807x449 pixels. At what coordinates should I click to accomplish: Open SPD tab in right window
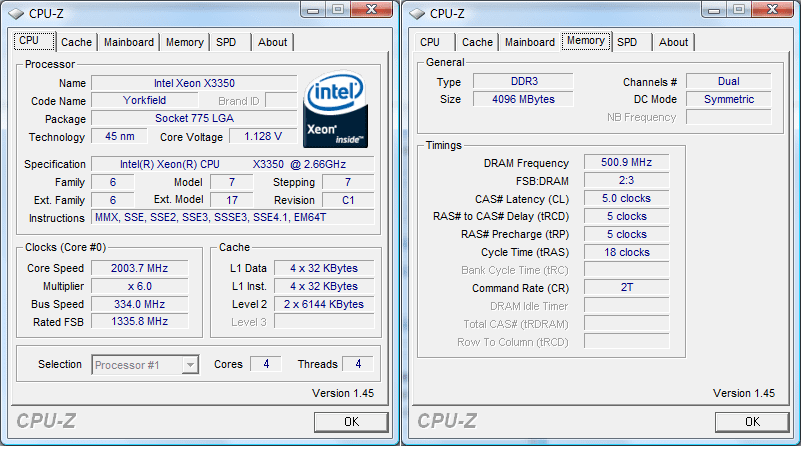[631, 42]
